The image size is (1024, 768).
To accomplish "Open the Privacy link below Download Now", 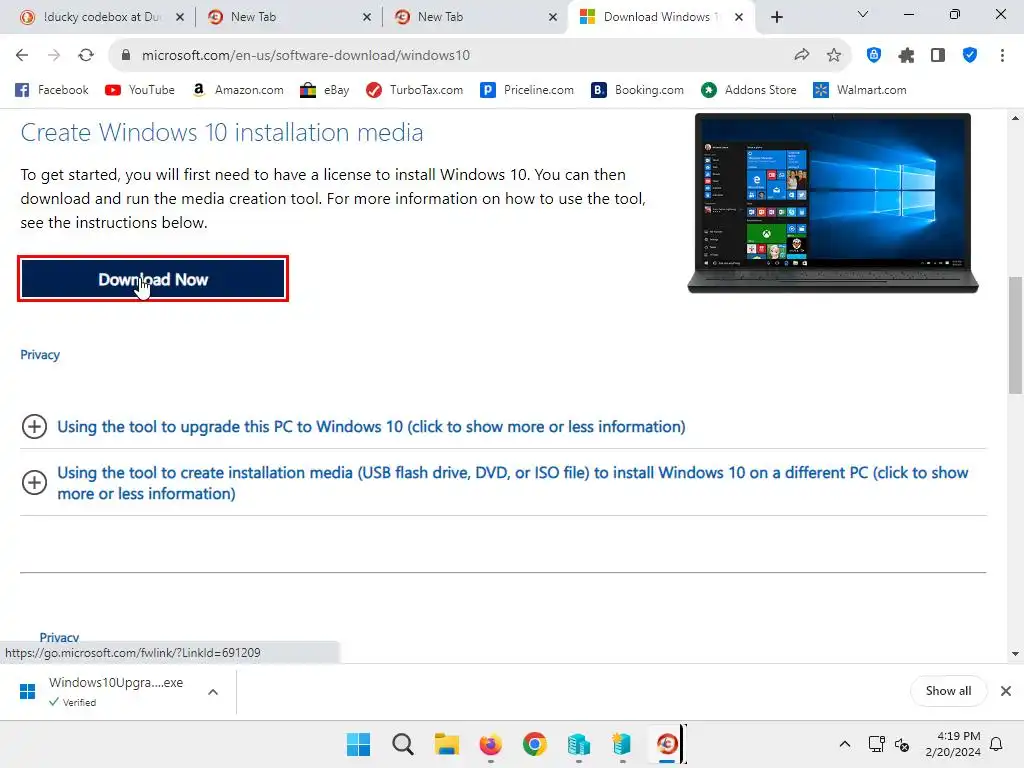I will (40, 355).
